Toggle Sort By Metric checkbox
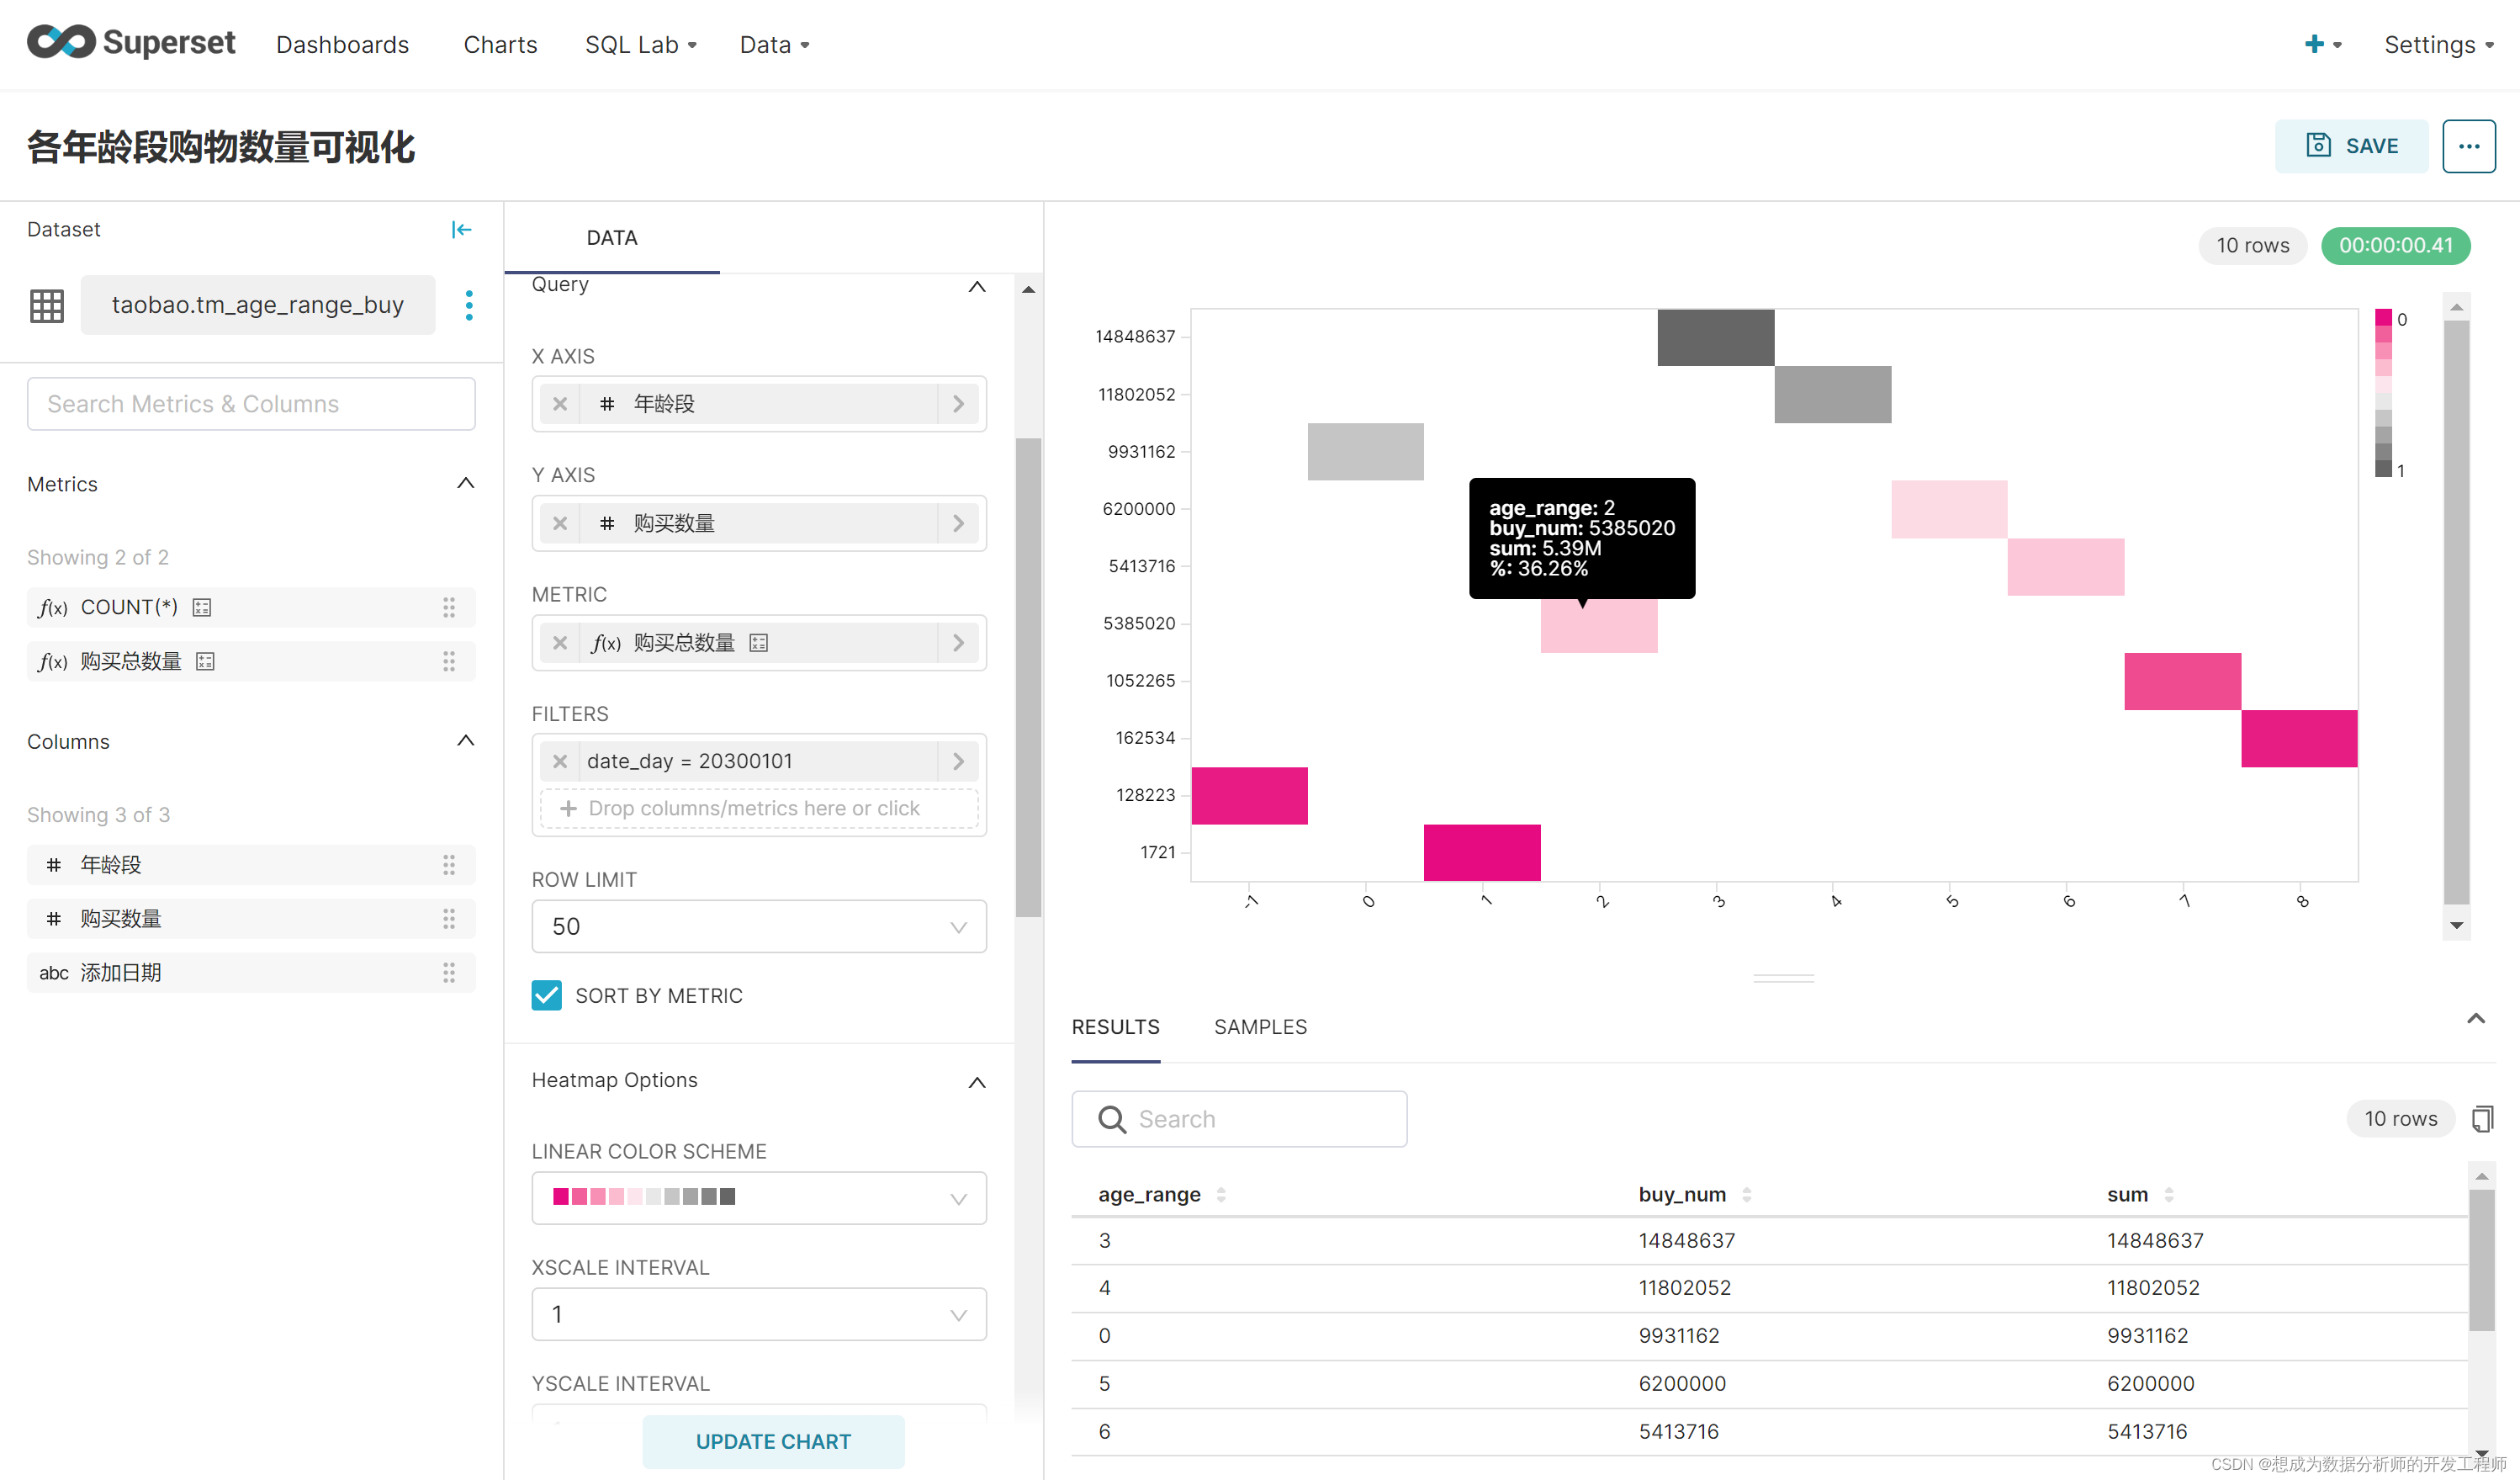 547,996
